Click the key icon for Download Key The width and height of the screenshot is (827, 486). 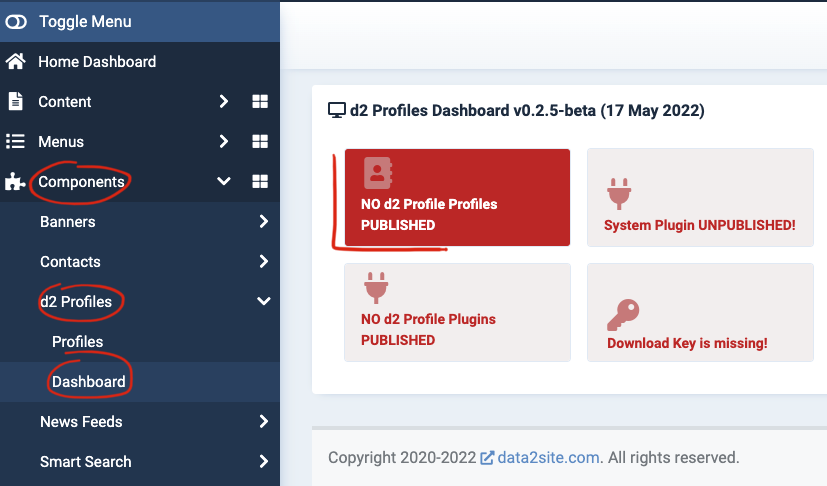(x=623, y=315)
